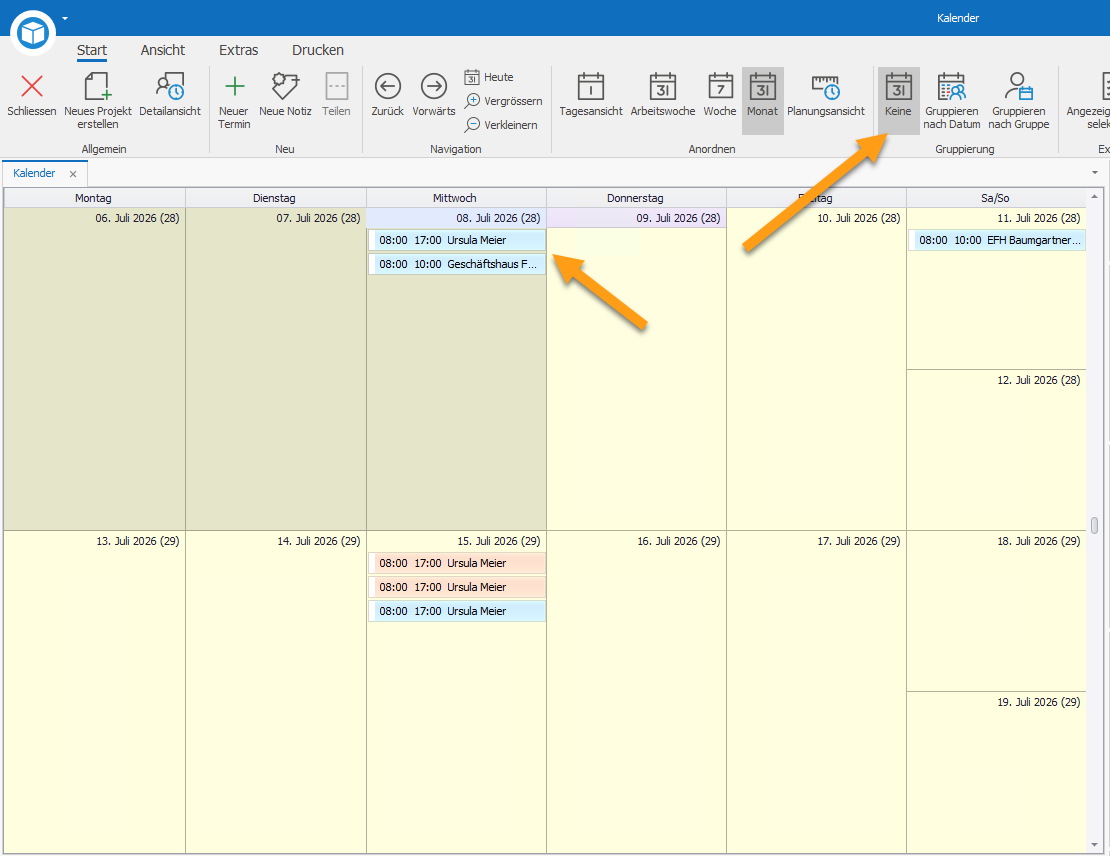Viewport: 1110px width, 856px height.
Task: Choose Gruppieren nach Gruppe
Action: 1019,101
